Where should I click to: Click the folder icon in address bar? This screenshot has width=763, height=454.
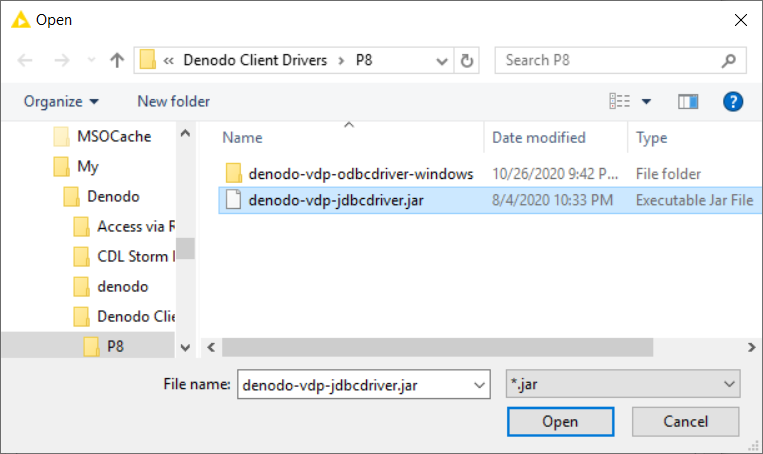(x=147, y=60)
